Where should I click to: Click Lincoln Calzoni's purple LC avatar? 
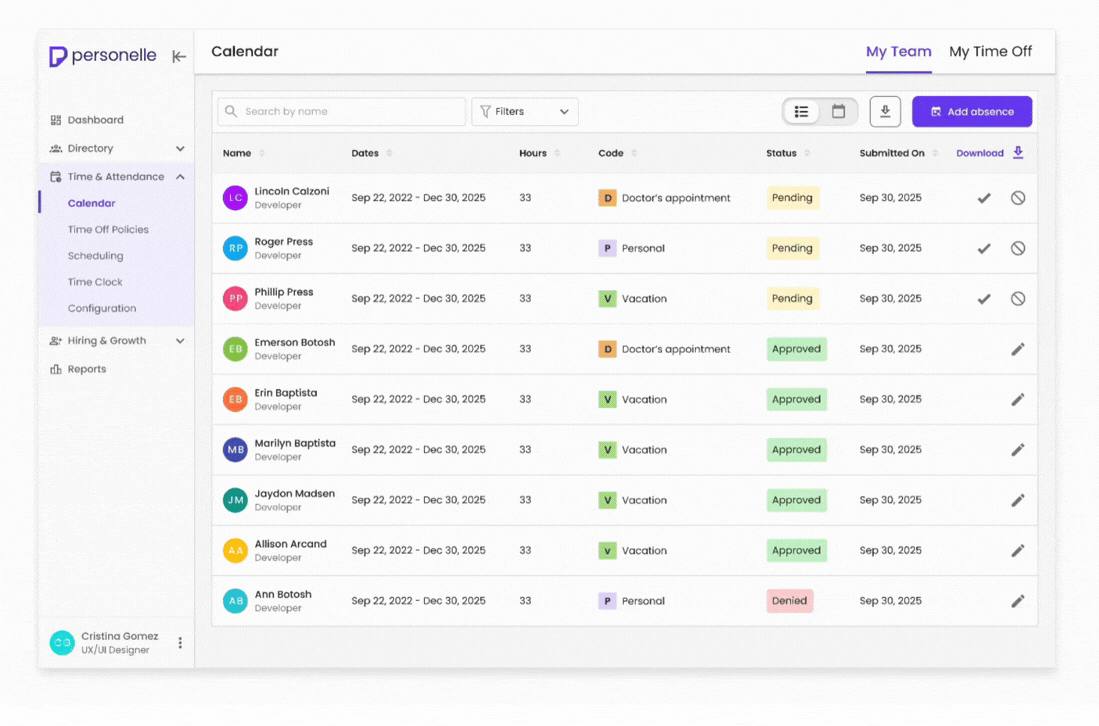pyautogui.click(x=235, y=198)
